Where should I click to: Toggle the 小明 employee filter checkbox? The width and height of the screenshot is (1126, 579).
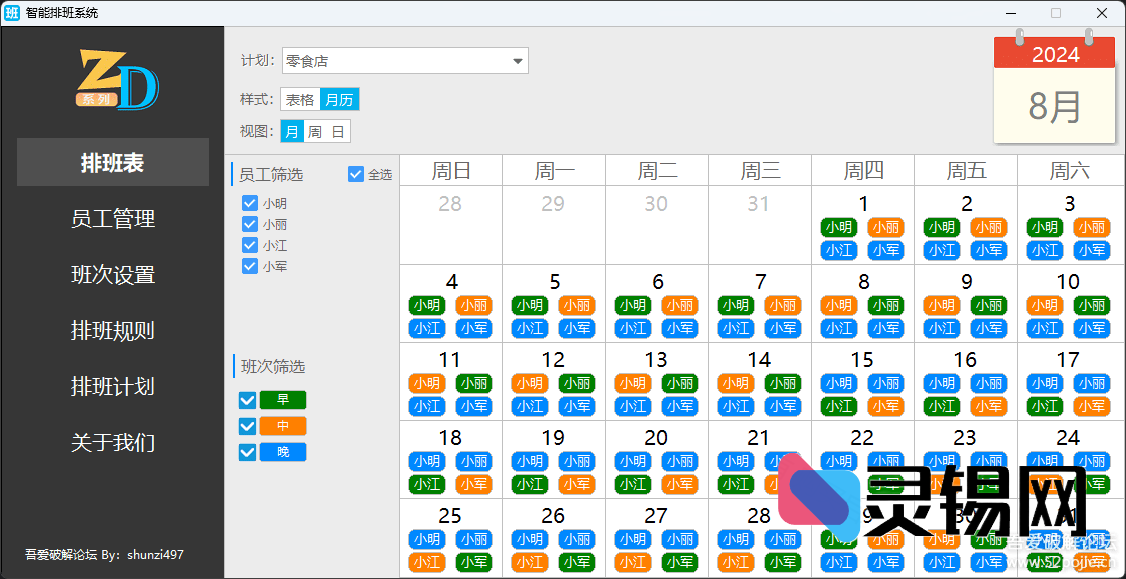click(250, 203)
